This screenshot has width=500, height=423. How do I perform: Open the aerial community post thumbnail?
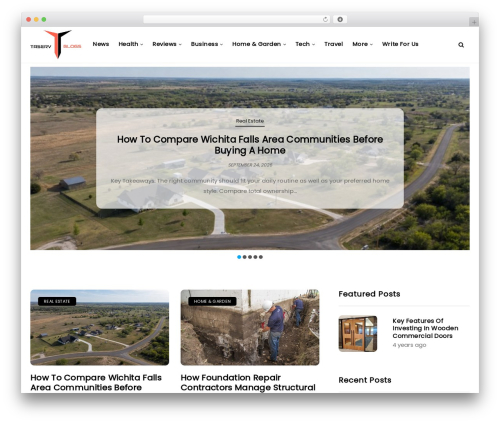pyautogui.click(x=100, y=327)
